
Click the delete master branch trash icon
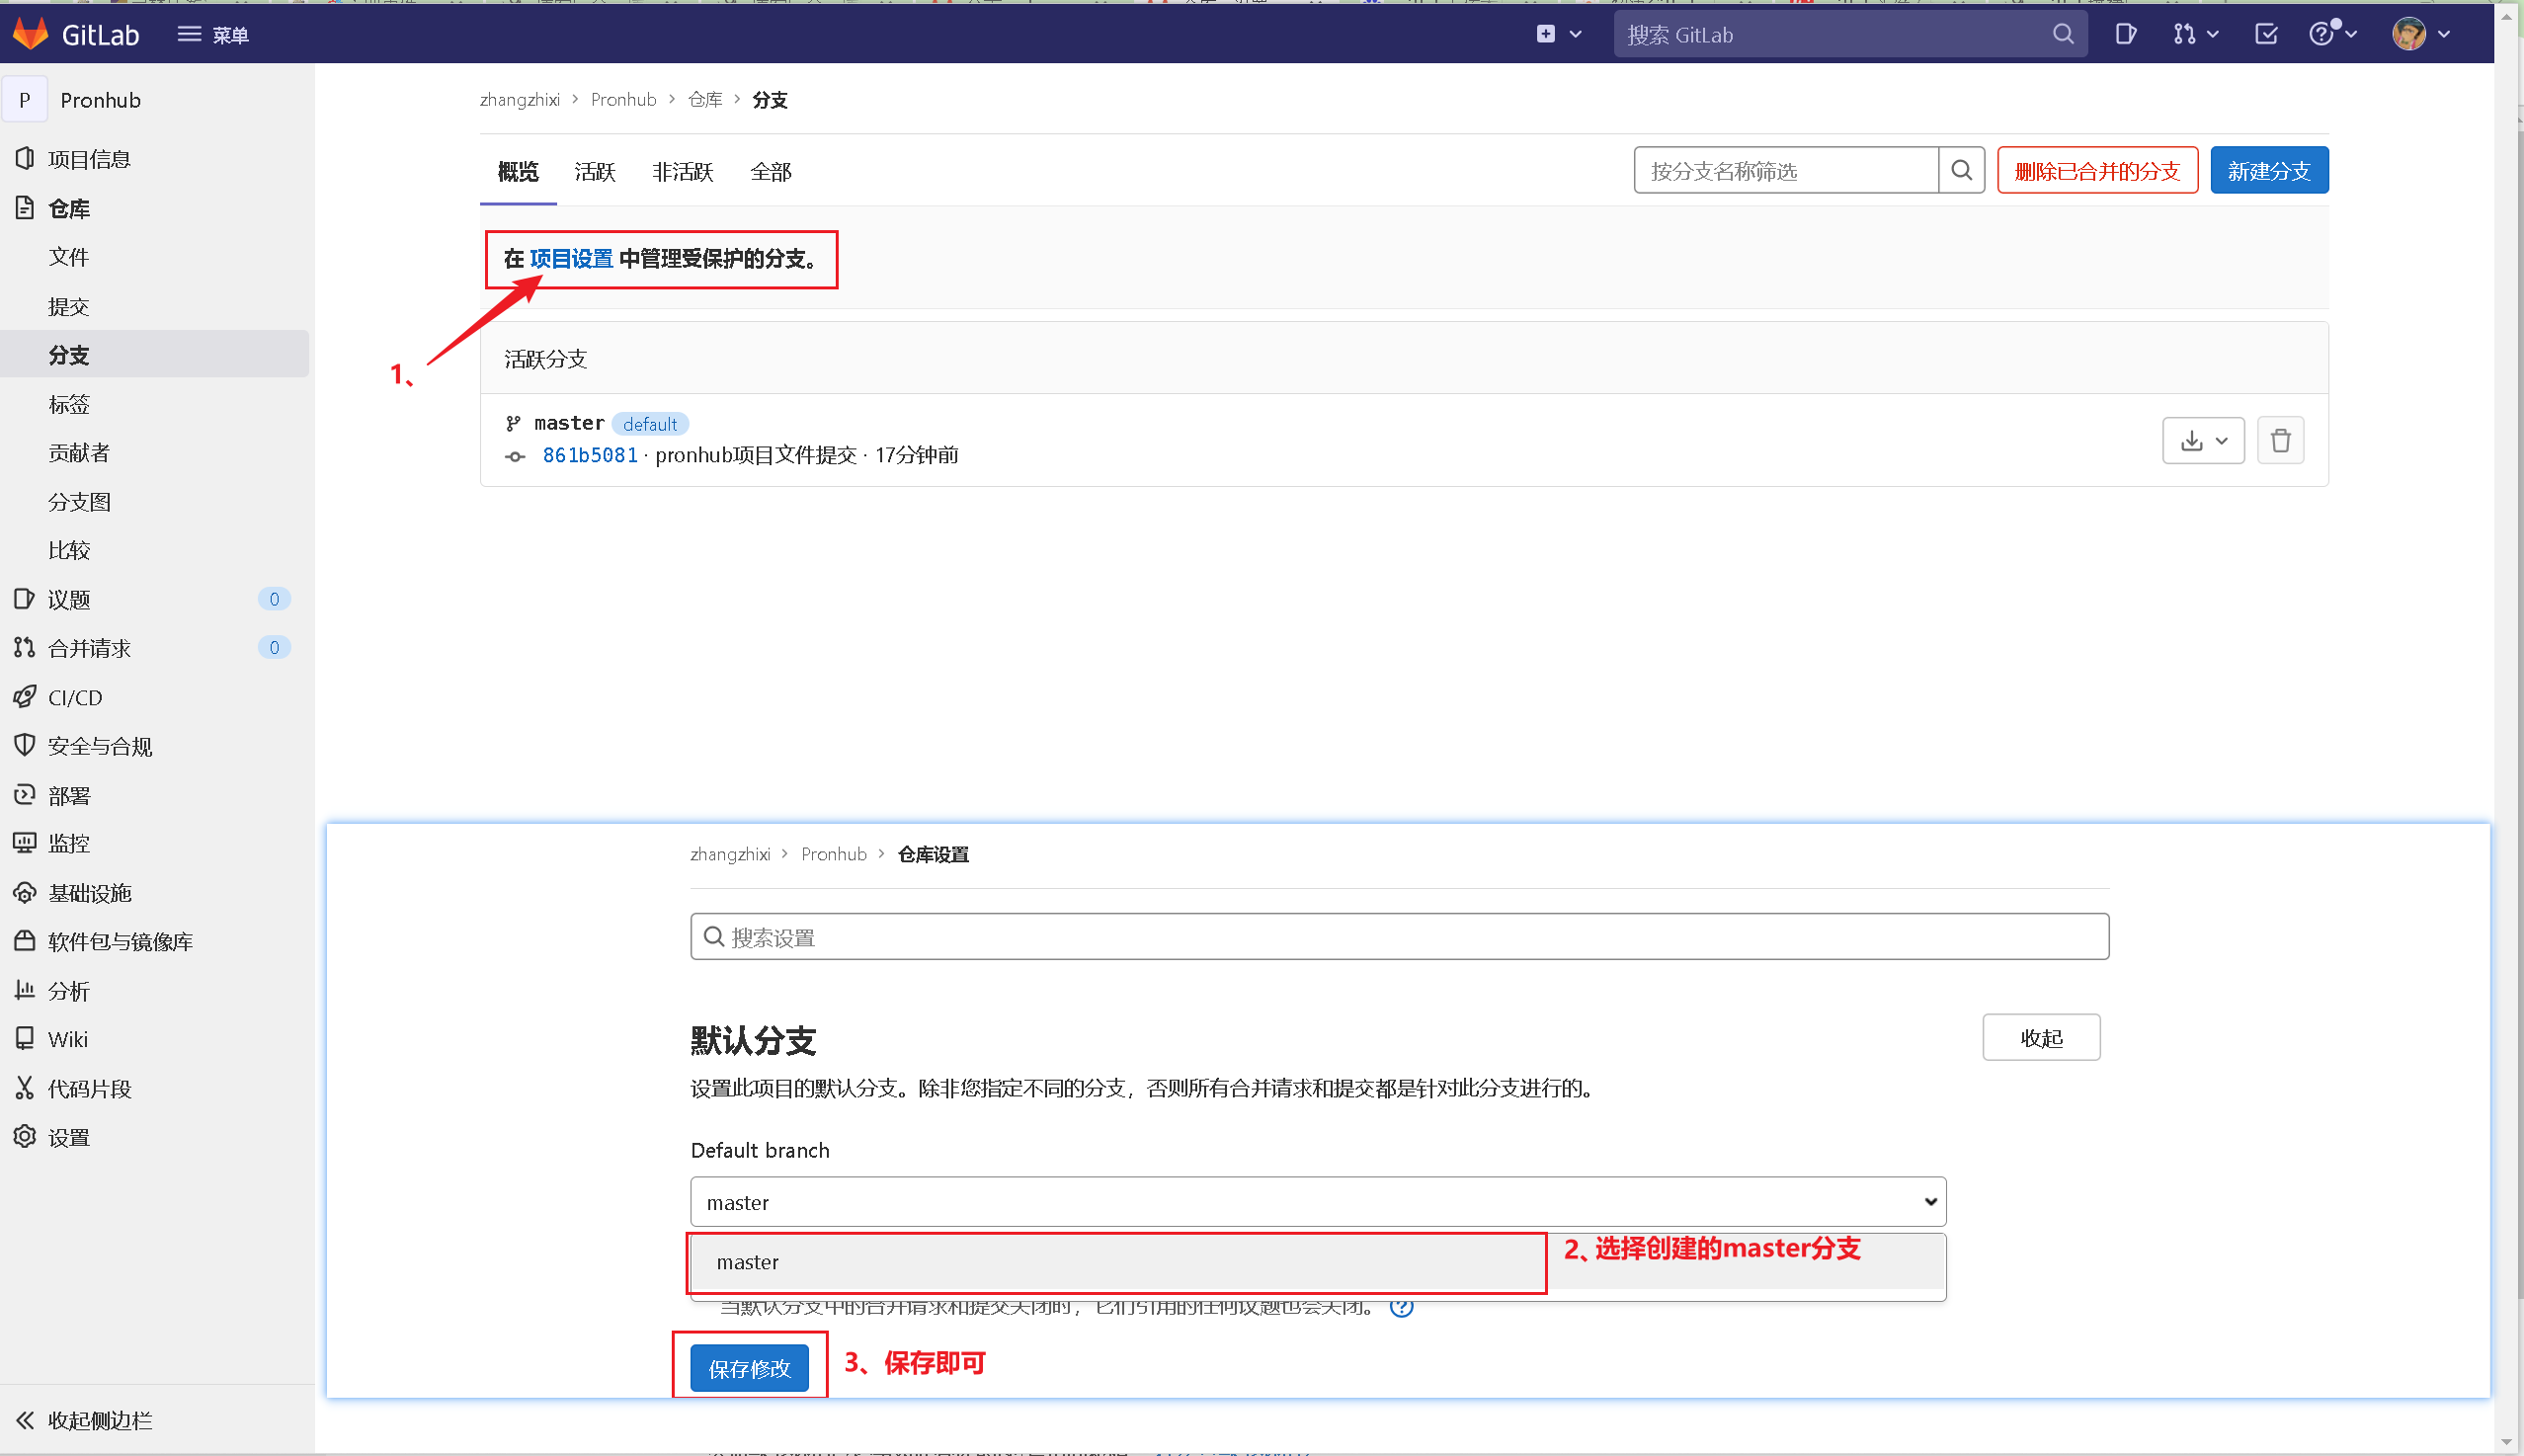(2280, 441)
